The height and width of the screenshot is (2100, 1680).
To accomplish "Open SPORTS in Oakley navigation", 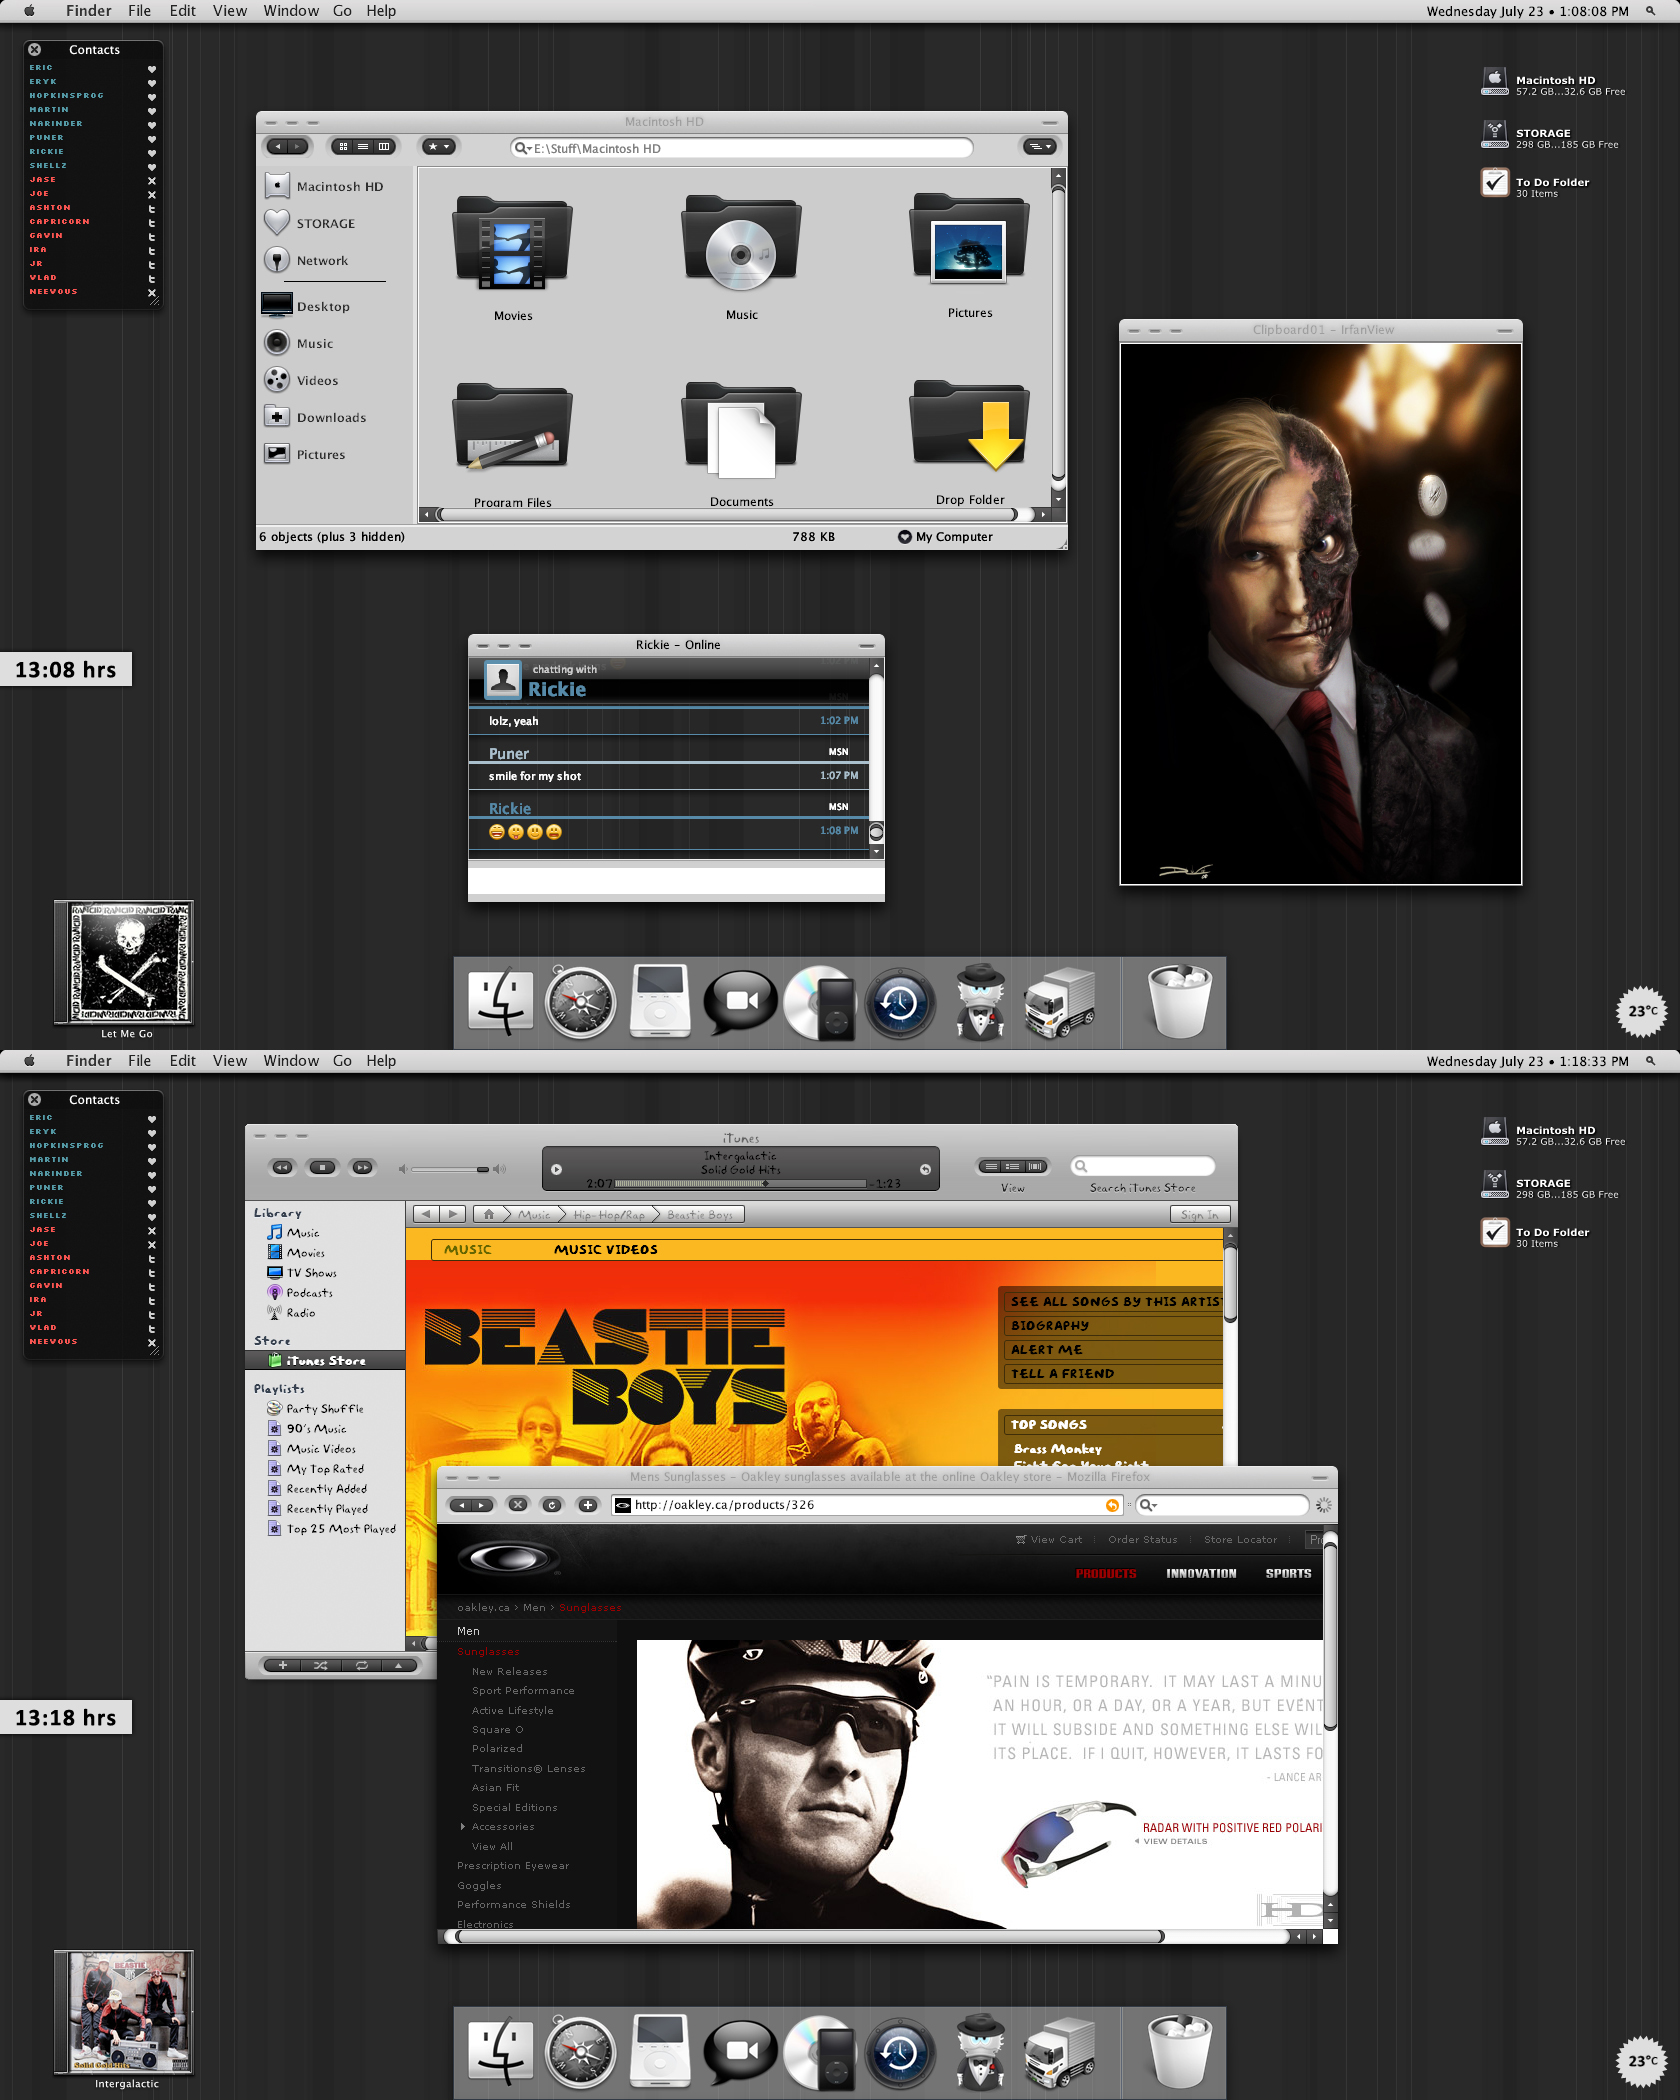I will click(1288, 1574).
